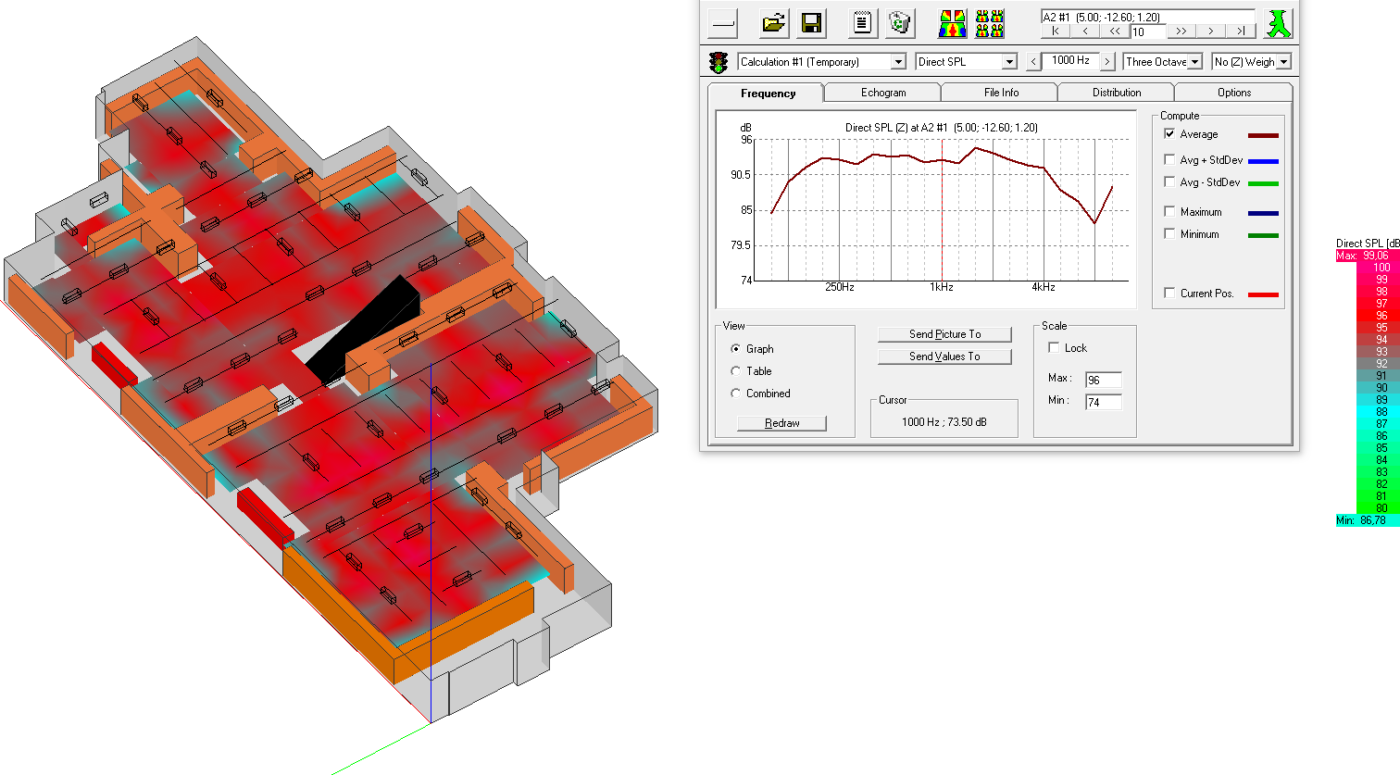Click the scale Max input field
The image size is (1400, 775).
click(x=1103, y=379)
